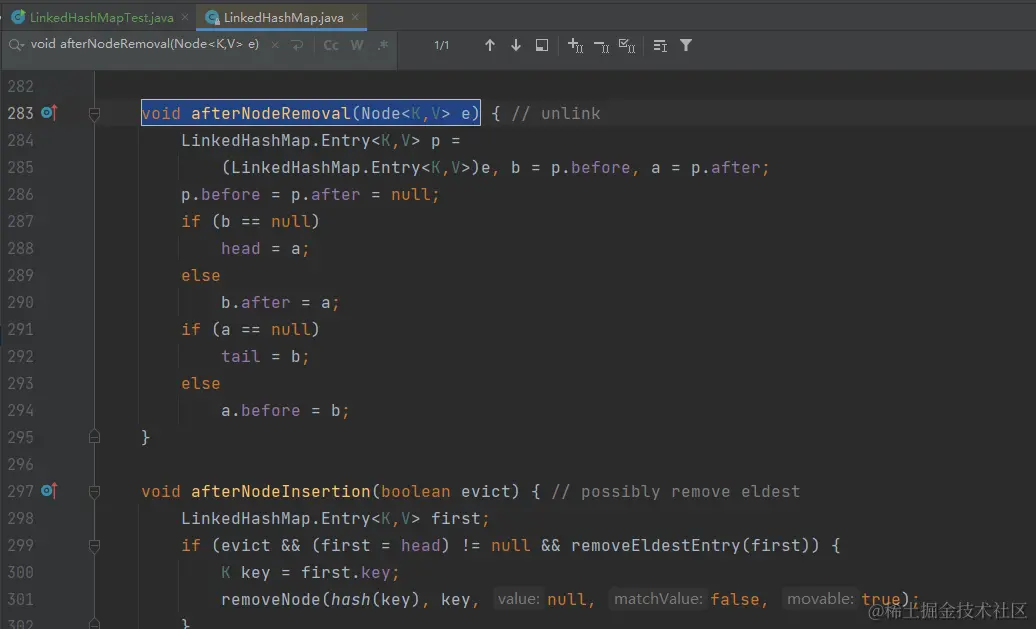Click the 1/1 match counter
The image size is (1036, 629).
coord(441,45)
